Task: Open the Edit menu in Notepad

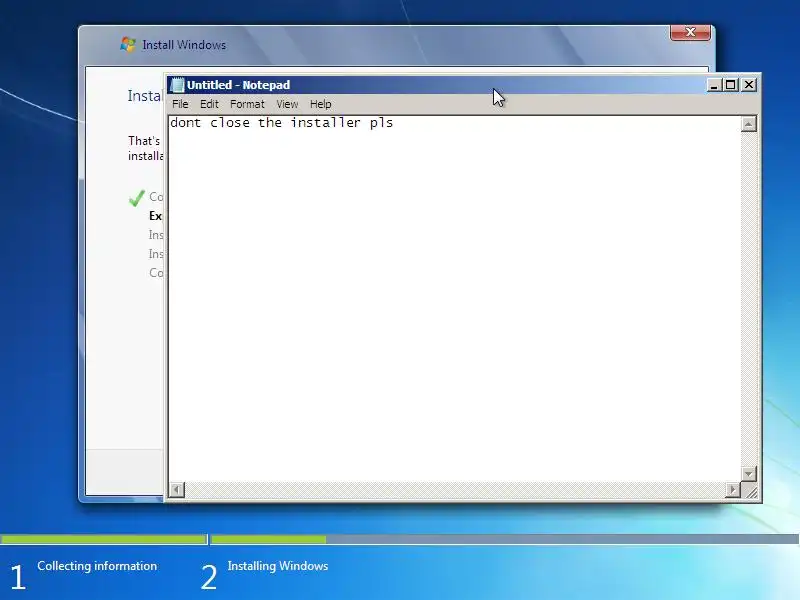Action: (x=209, y=104)
